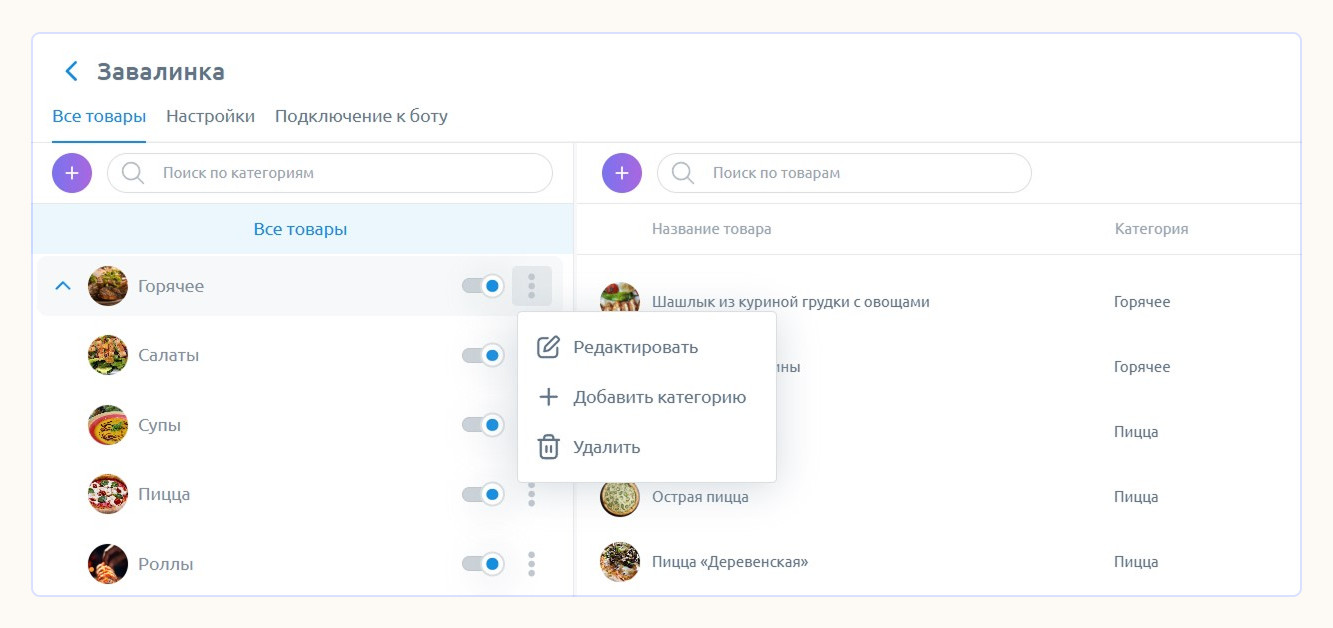Click the purple plus button to add a category
This screenshot has width=1333, height=628.
(72, 173)
